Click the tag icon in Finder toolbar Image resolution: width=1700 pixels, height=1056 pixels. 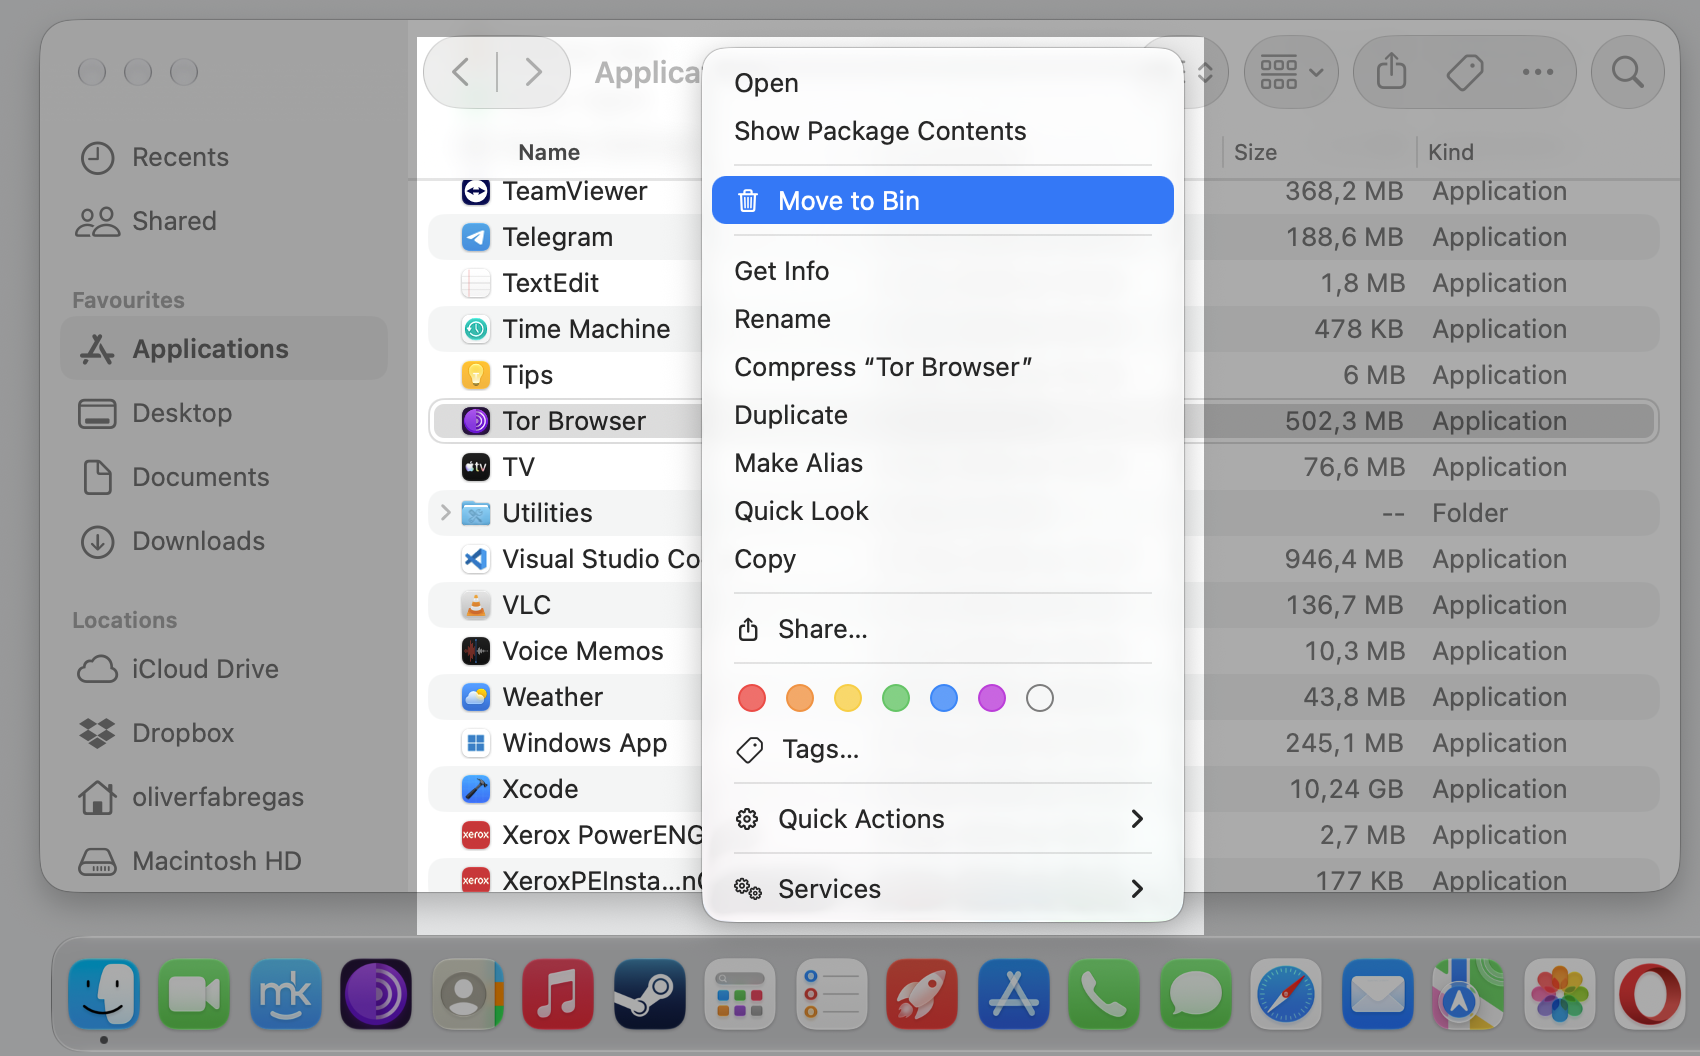click(1465, 72)
